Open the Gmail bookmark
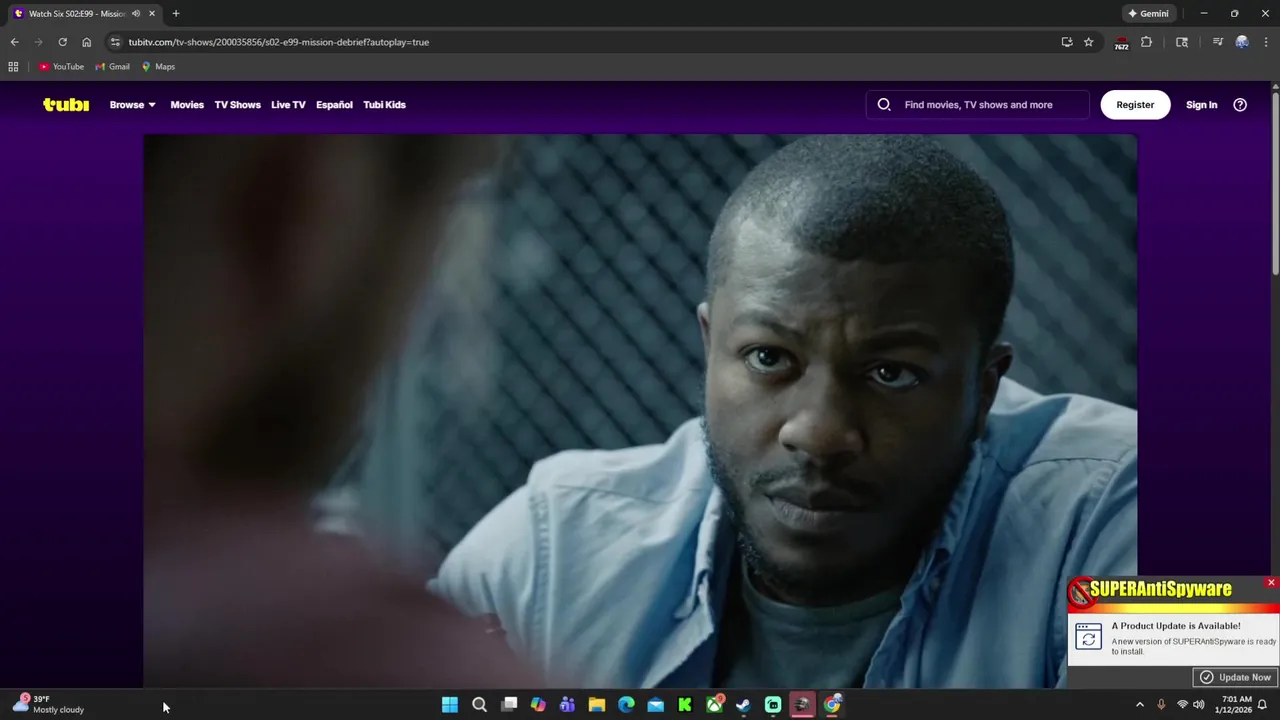 112,67
